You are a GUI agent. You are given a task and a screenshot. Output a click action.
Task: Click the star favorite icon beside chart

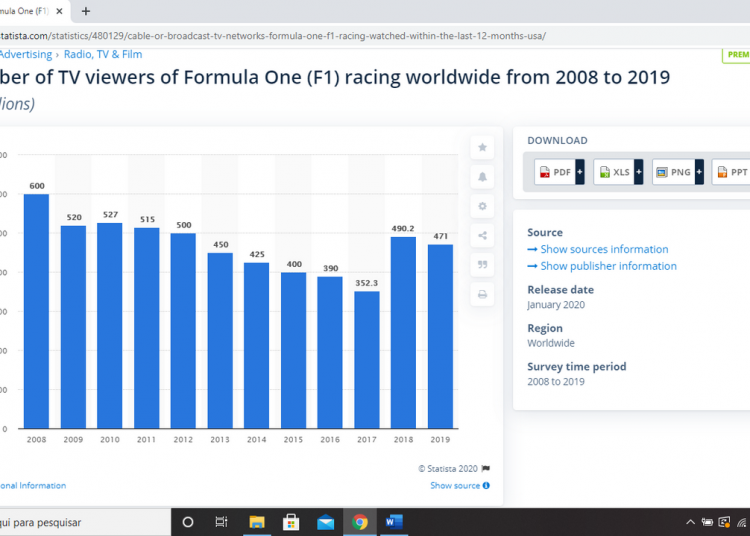pos(483,147)
